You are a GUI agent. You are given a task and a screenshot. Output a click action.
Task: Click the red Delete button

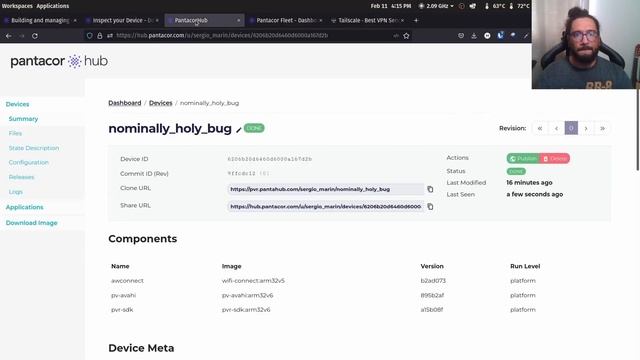(555, 158)
